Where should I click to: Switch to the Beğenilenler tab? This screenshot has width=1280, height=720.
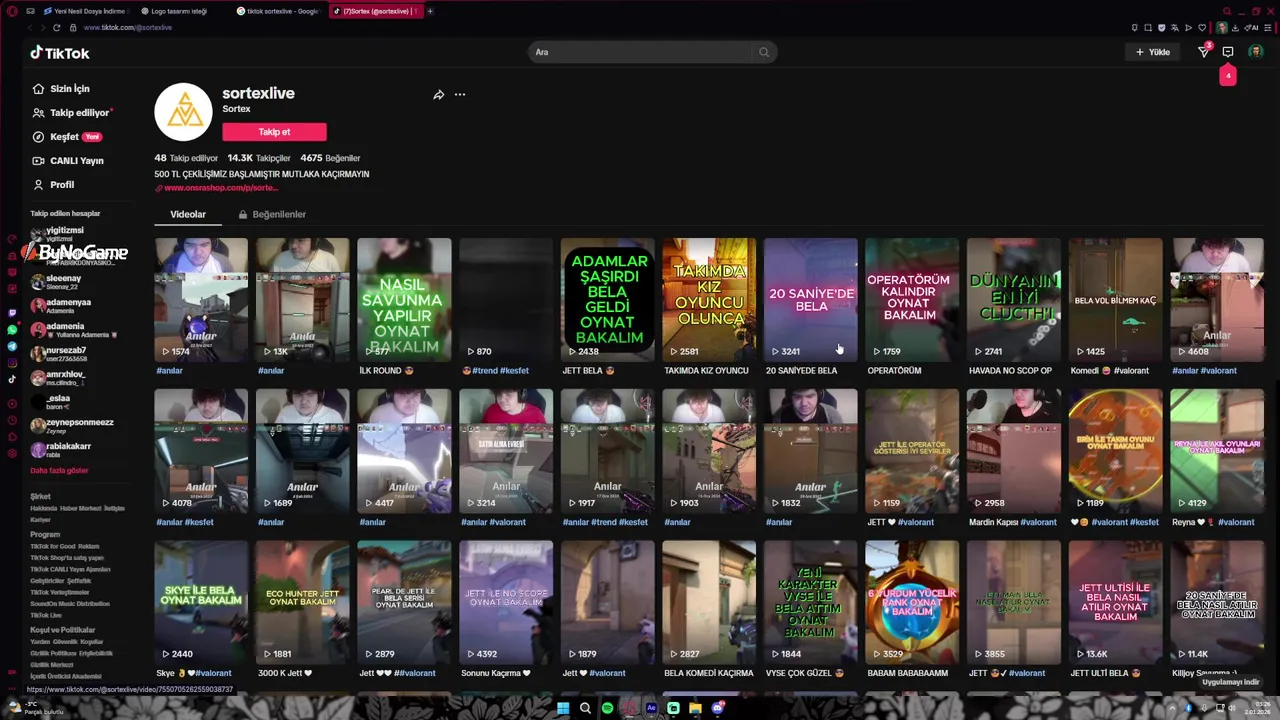(x=272, y=214)
